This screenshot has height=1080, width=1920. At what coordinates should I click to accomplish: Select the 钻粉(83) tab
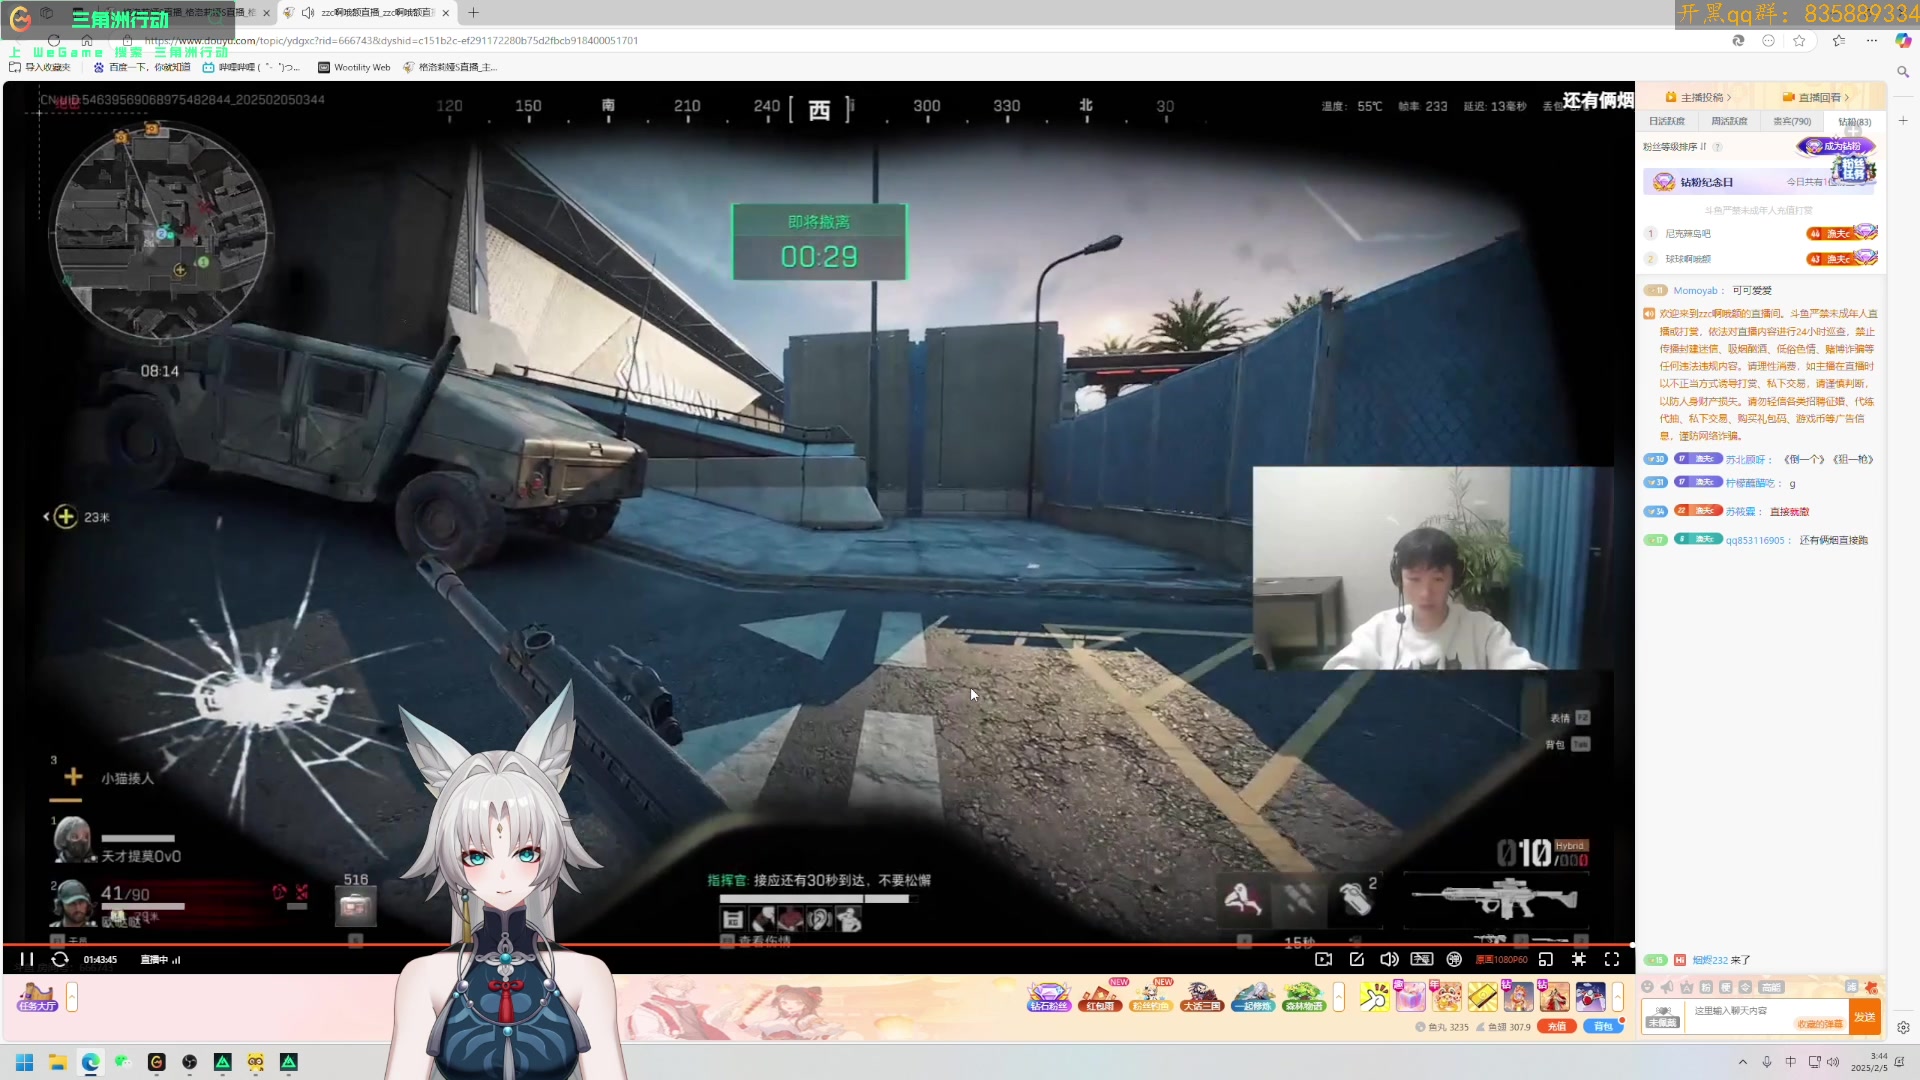pos(1854,122)
